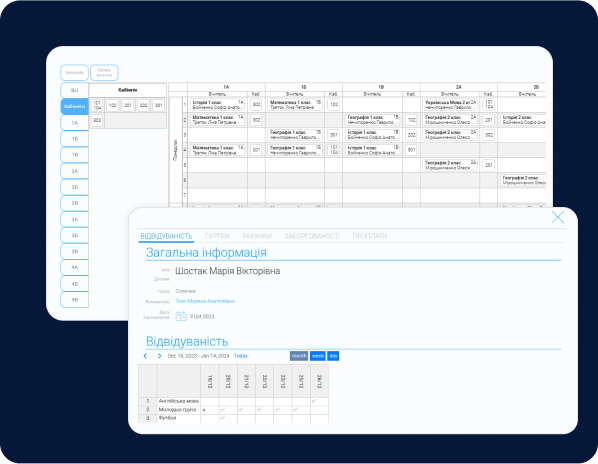
Task: Select class 2А in the sidebar
Action: point(75,171)
